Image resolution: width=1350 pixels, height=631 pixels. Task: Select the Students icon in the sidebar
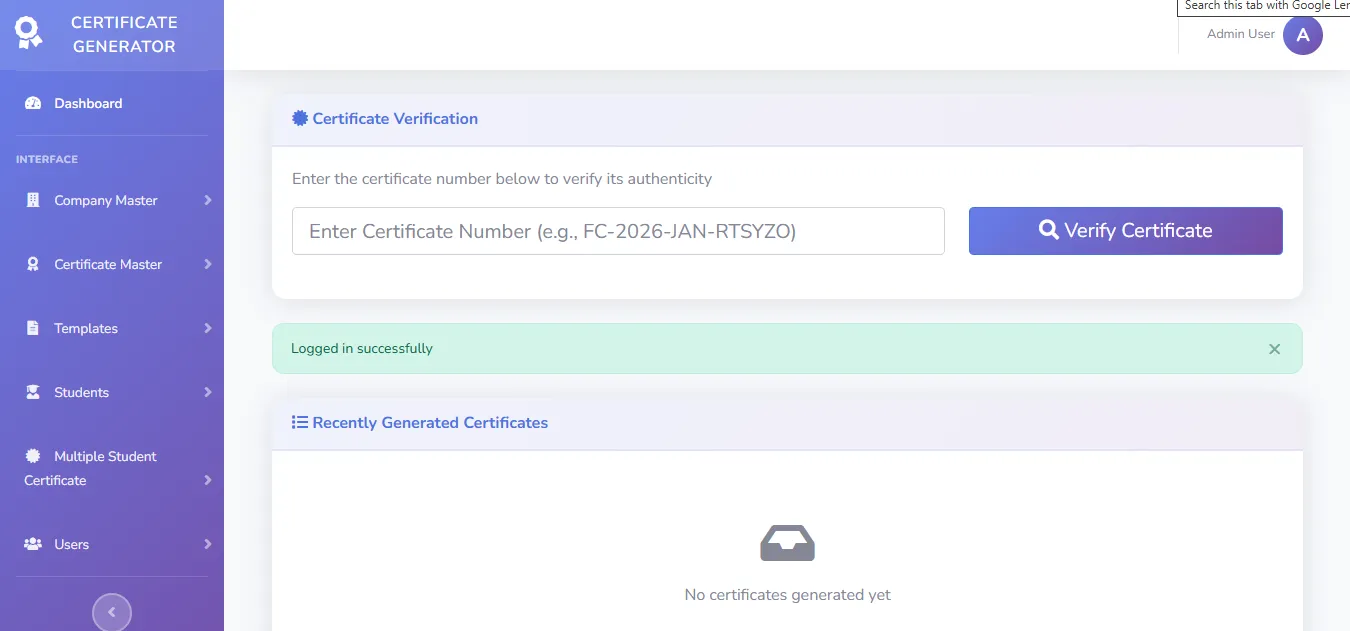(x=33, y=392)
